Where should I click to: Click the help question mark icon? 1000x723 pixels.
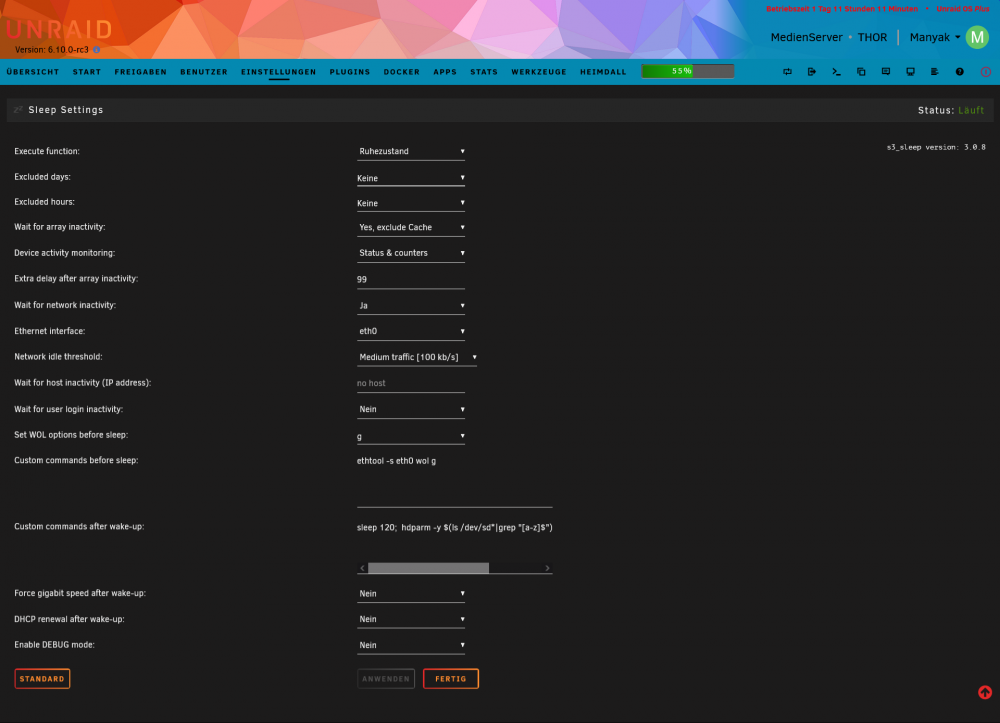pos(959,72)
